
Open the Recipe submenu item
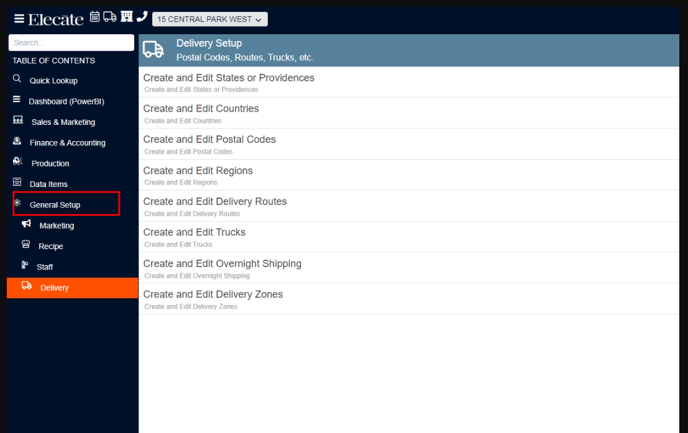point(50,246)
